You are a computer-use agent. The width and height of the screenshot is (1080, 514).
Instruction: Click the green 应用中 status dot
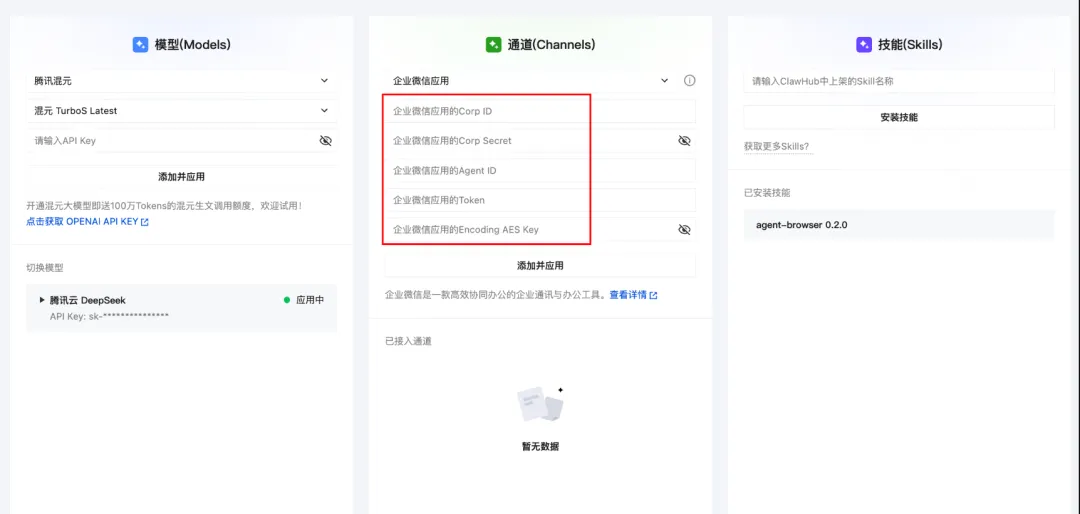click(x=287, y=300)
